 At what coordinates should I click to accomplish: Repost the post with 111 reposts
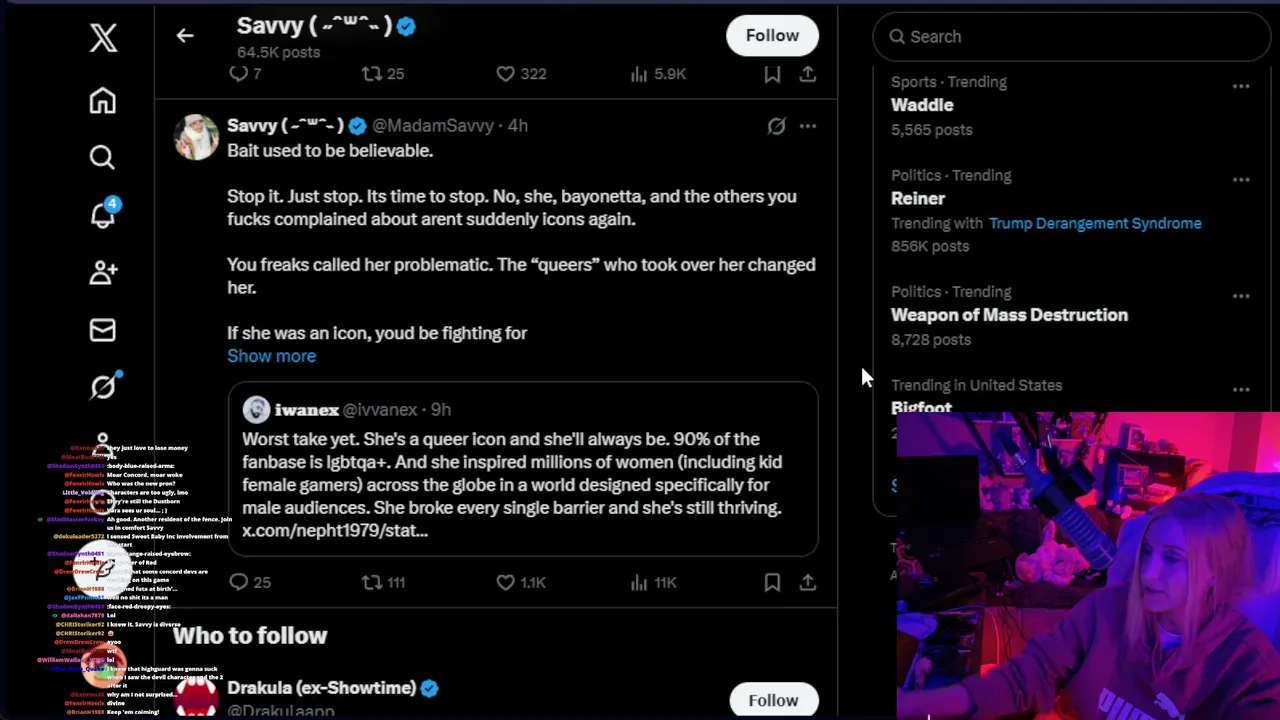[x=372, y=582]
